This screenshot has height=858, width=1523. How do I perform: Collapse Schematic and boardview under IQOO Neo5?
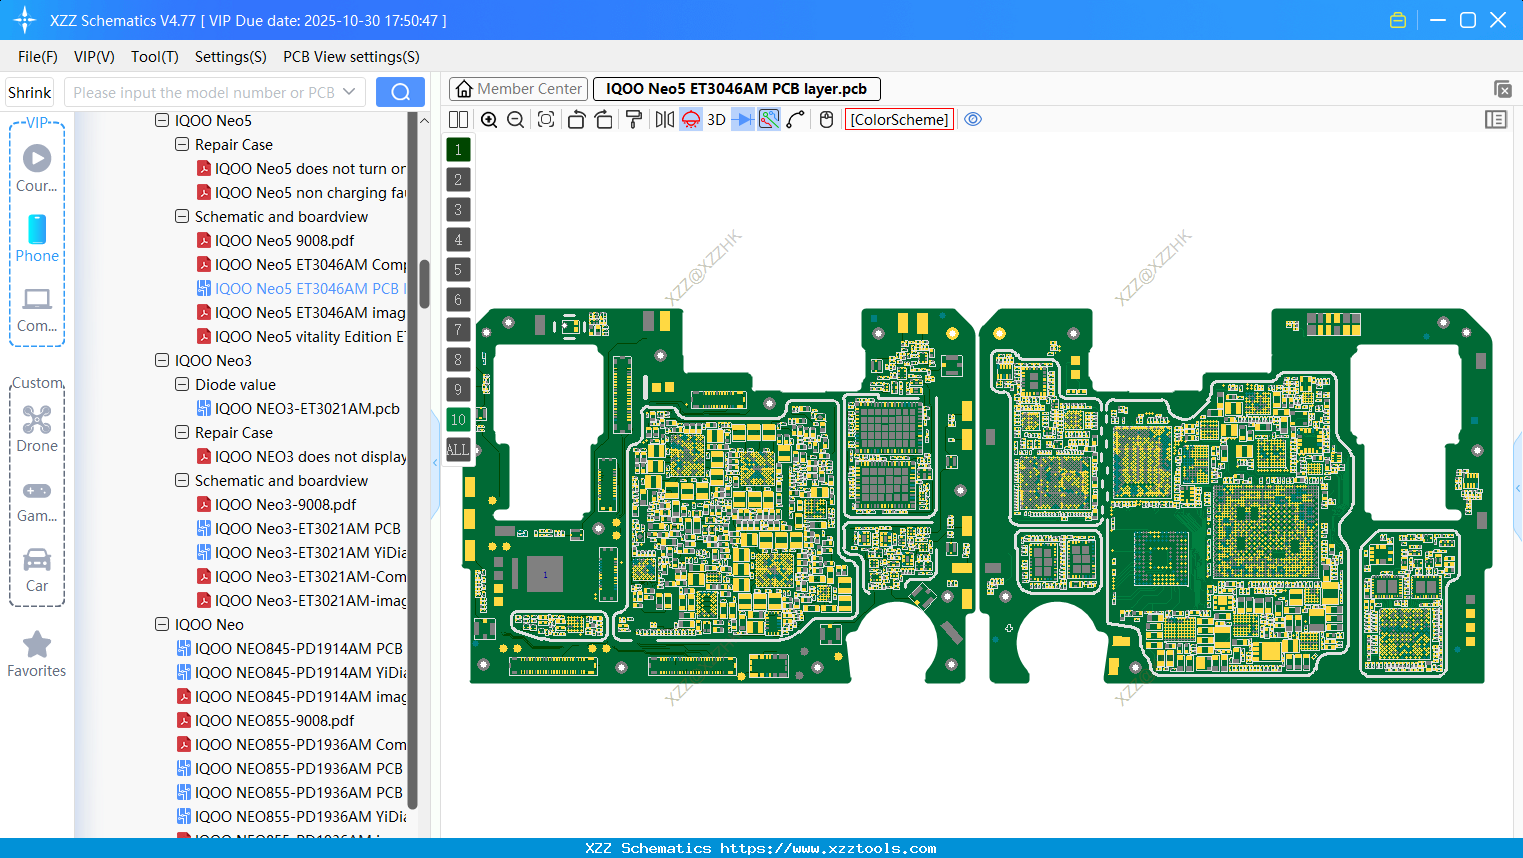click(x=182, y=217)
